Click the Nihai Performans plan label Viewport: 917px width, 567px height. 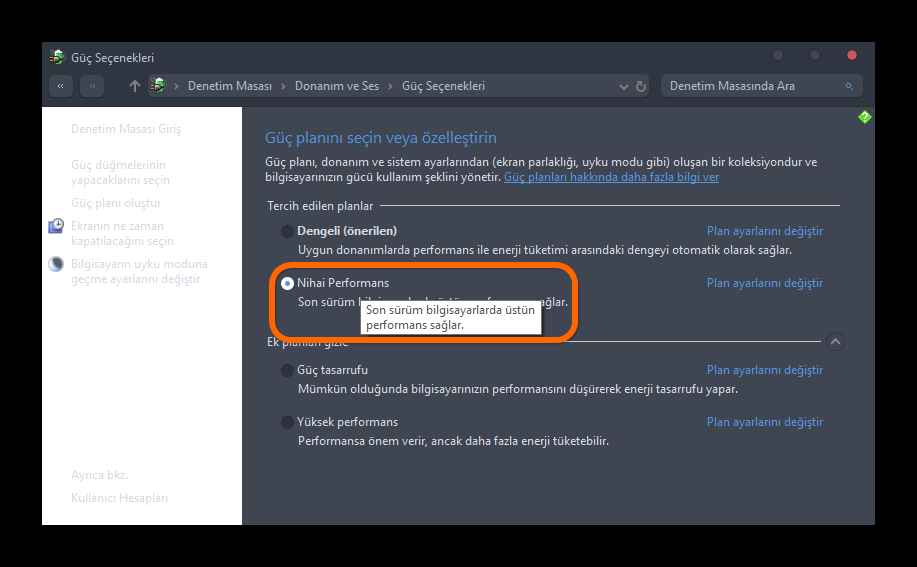pos(343,283)
